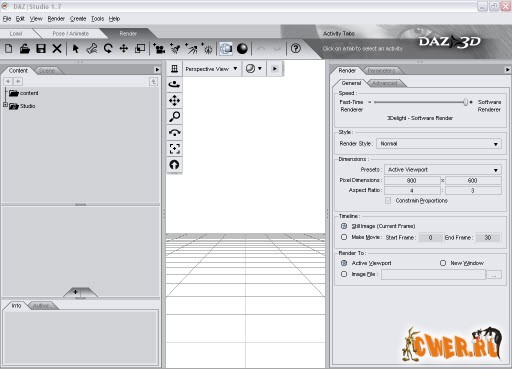512x369 pixels.
Task: Select the Make Movie radio button
Action: click(x=344, y=237)
